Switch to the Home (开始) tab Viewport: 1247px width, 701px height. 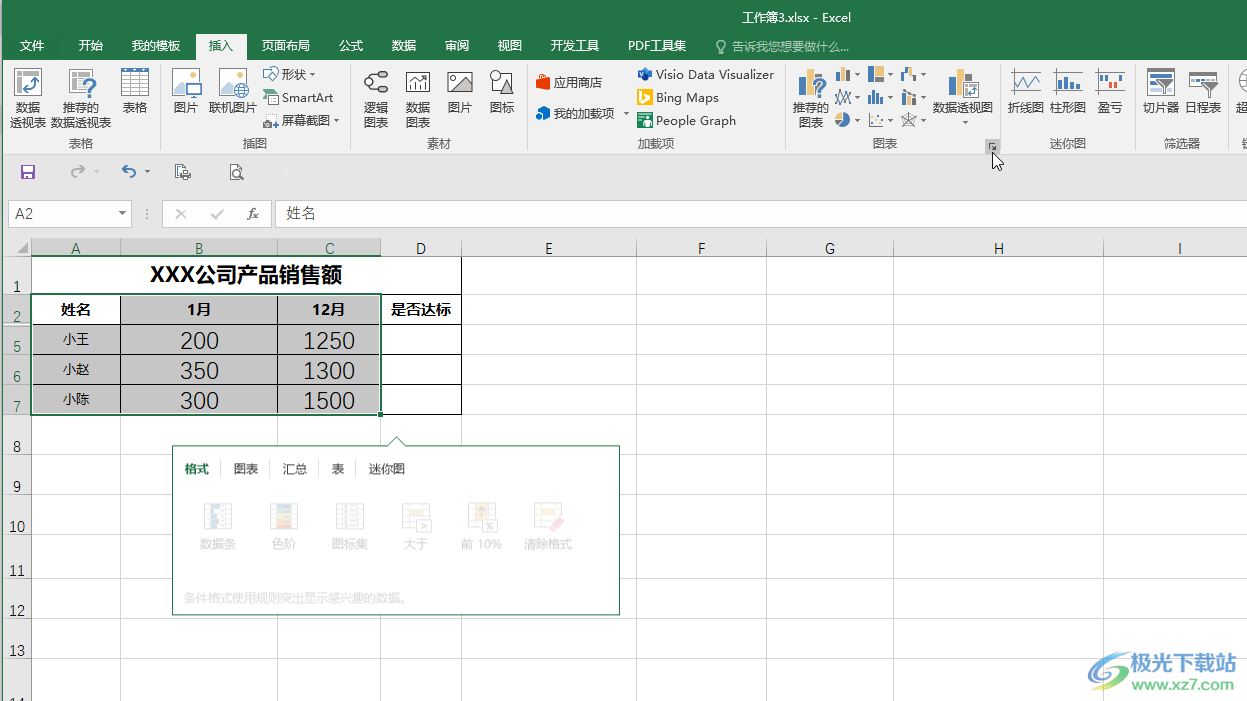point(91,46)
